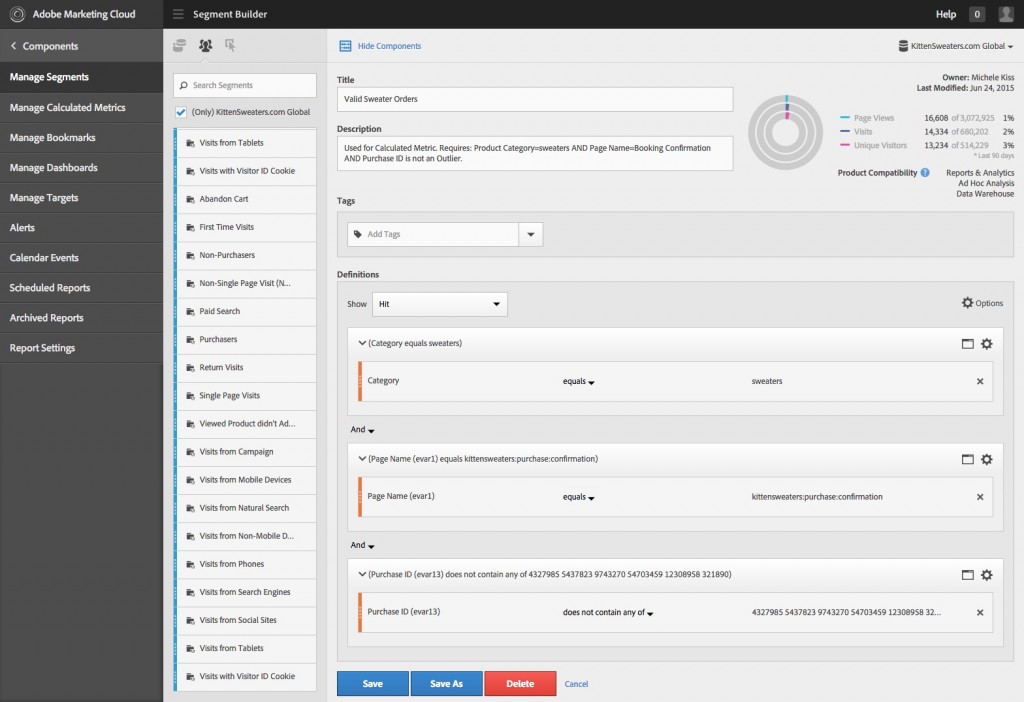Click the segment preview donut chart

[786, 133]
